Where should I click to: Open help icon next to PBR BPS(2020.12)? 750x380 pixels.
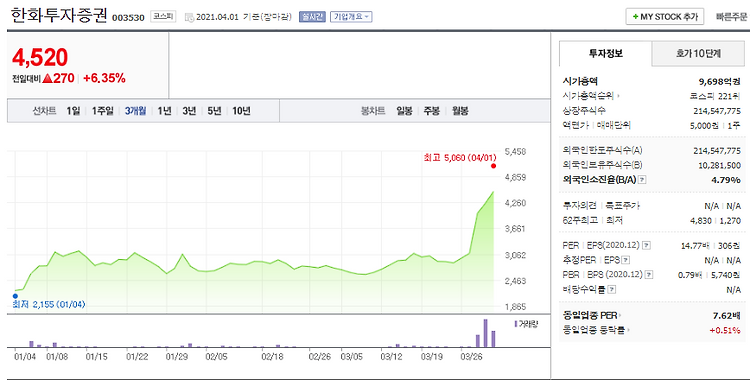tap(649, 275)
